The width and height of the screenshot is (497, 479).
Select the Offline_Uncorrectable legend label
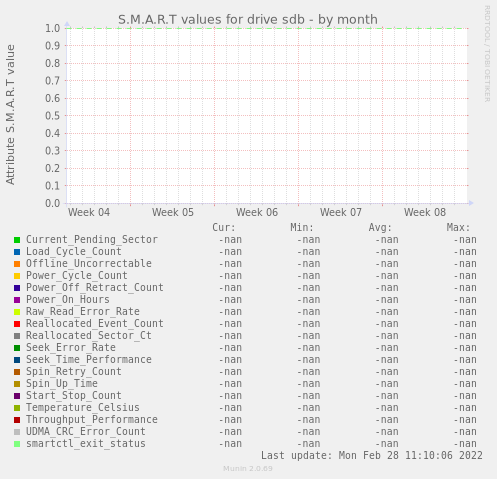89,264
